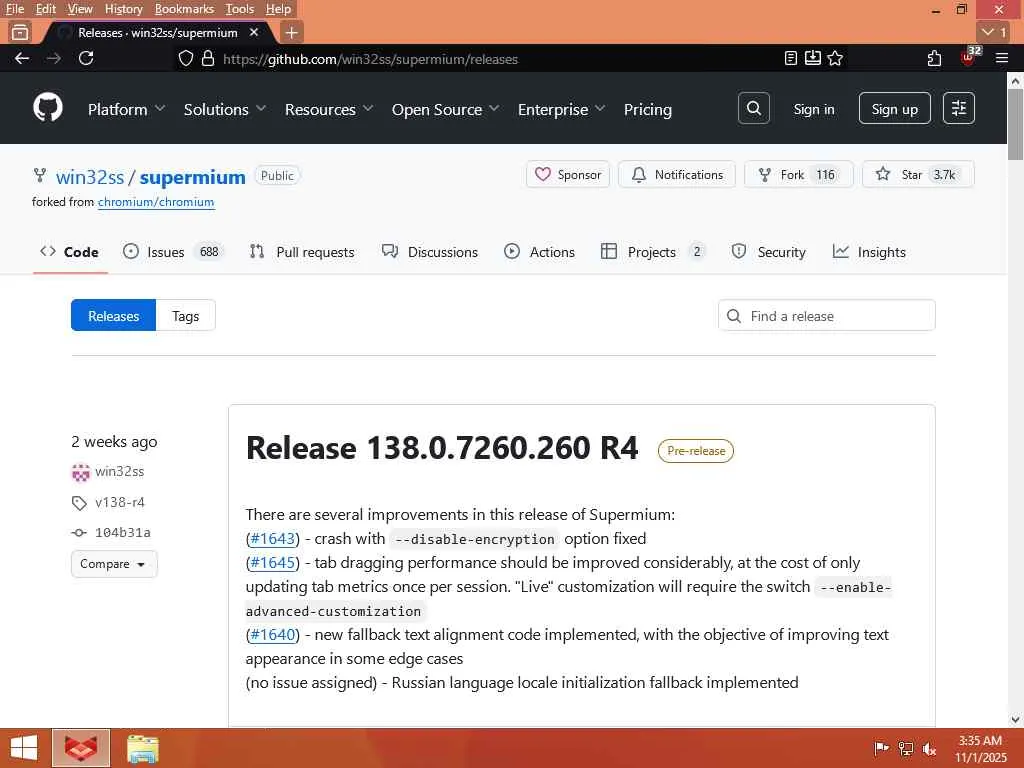
Task: Open the win32ss owner link
Action: pyautogui.click(x=90, y=177)
